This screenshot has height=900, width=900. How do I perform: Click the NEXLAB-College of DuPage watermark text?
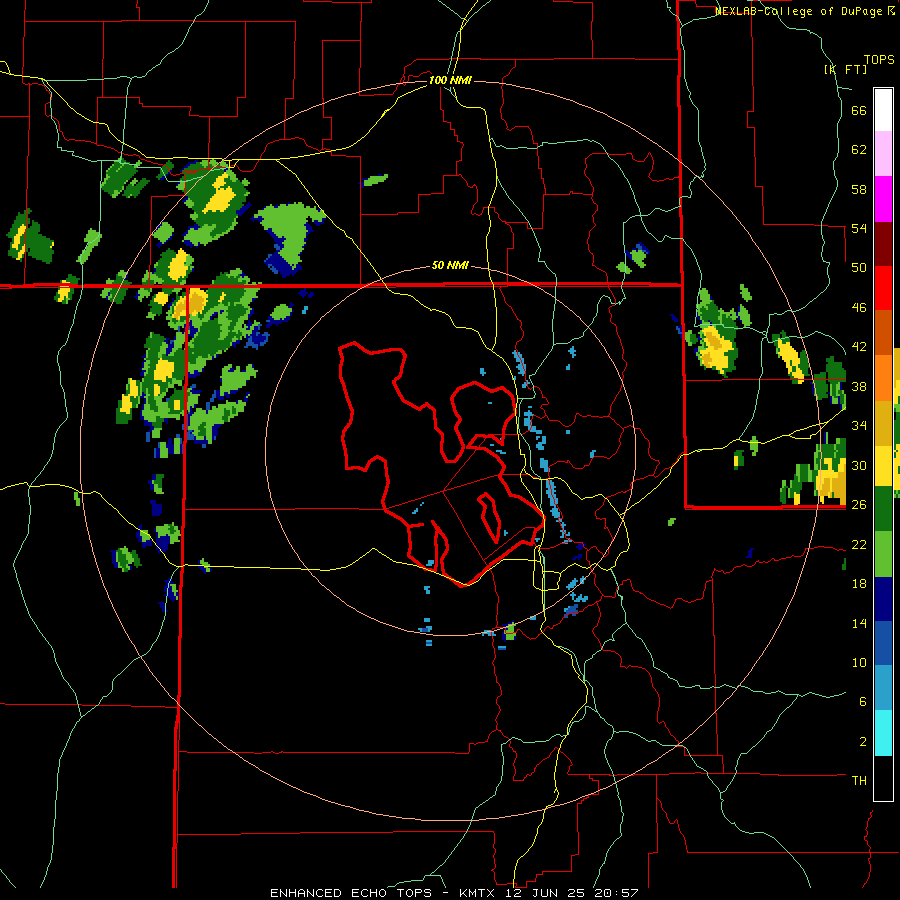point(804,11)
